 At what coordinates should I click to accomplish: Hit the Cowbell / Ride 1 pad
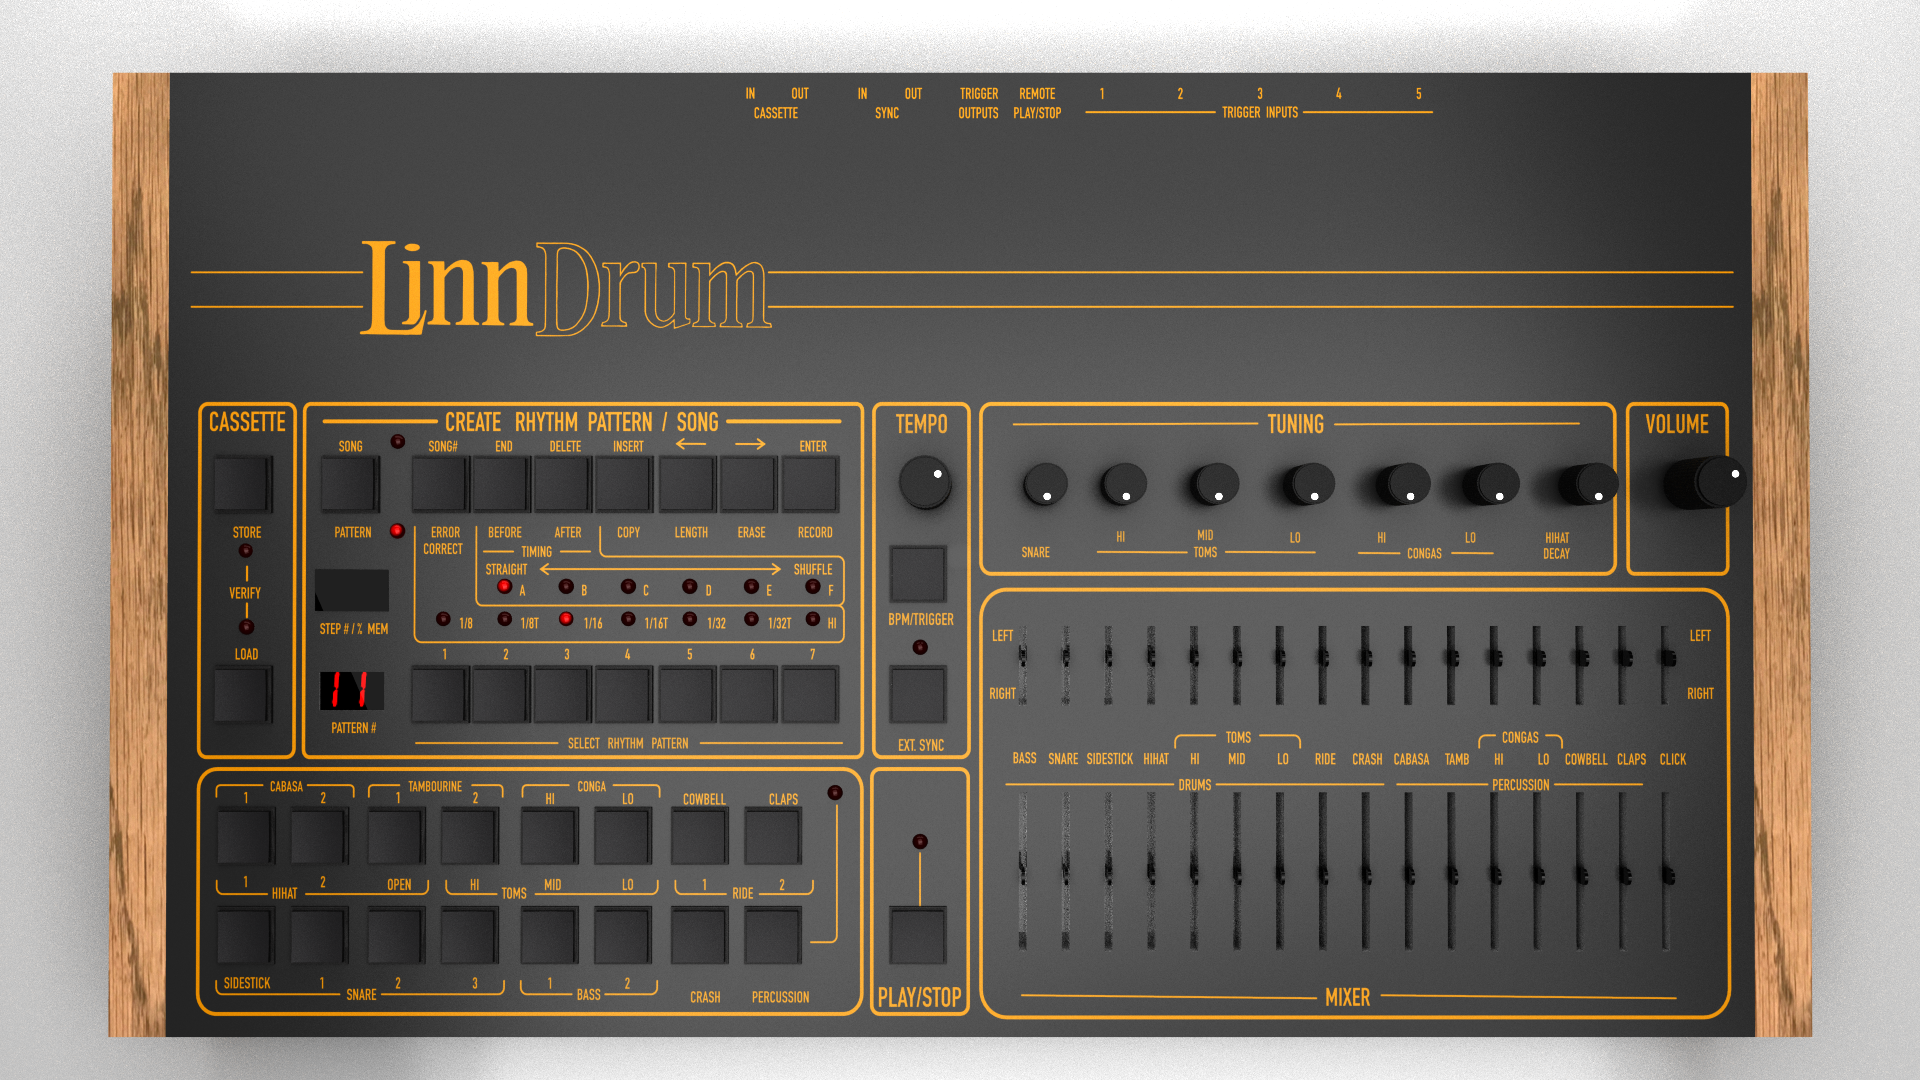tap(699, 837)
